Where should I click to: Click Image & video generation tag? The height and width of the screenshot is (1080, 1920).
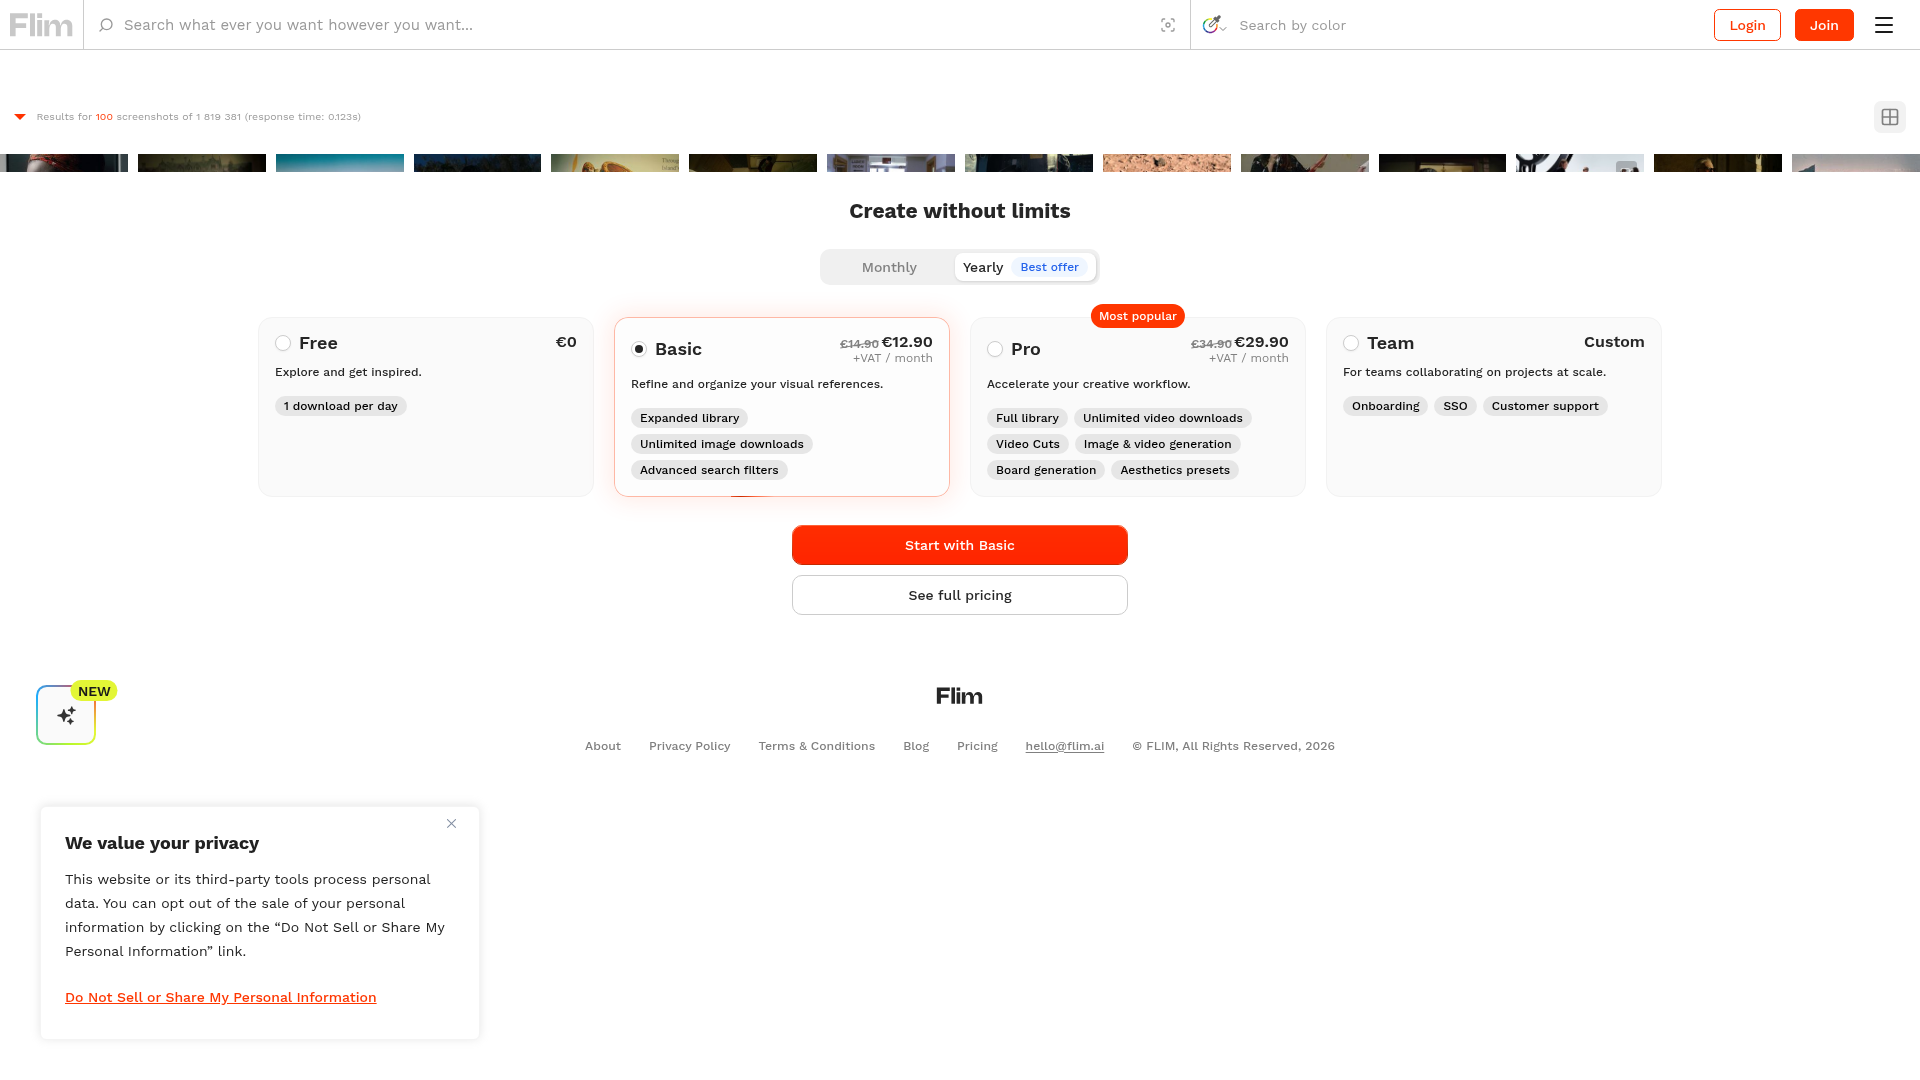(x=1158, y=444)
